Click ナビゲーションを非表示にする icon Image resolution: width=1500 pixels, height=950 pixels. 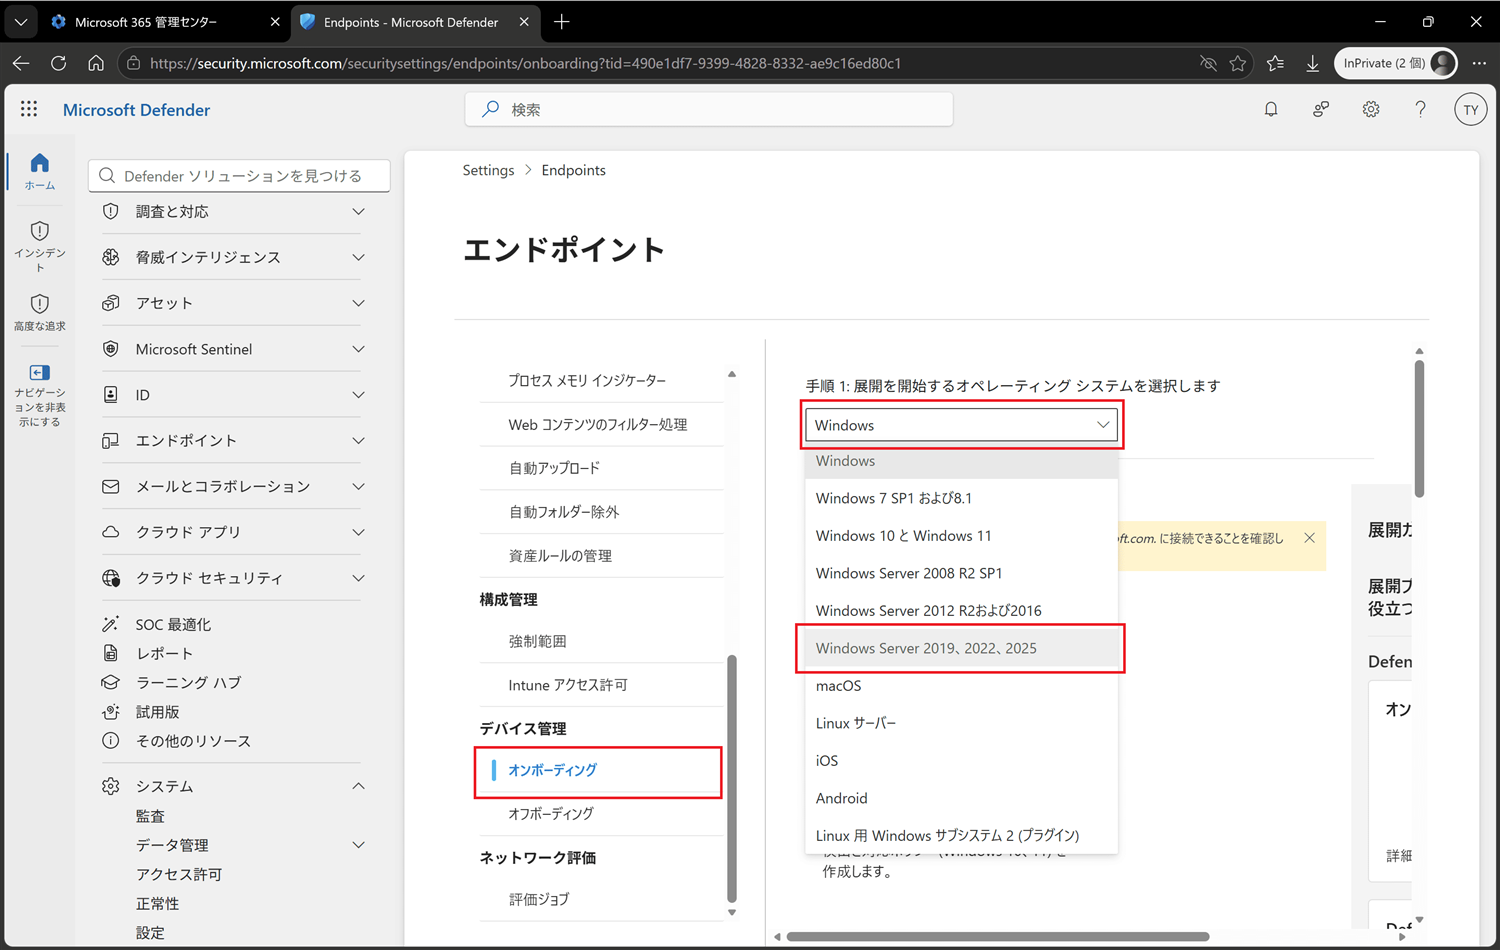(x=40, y=373)
